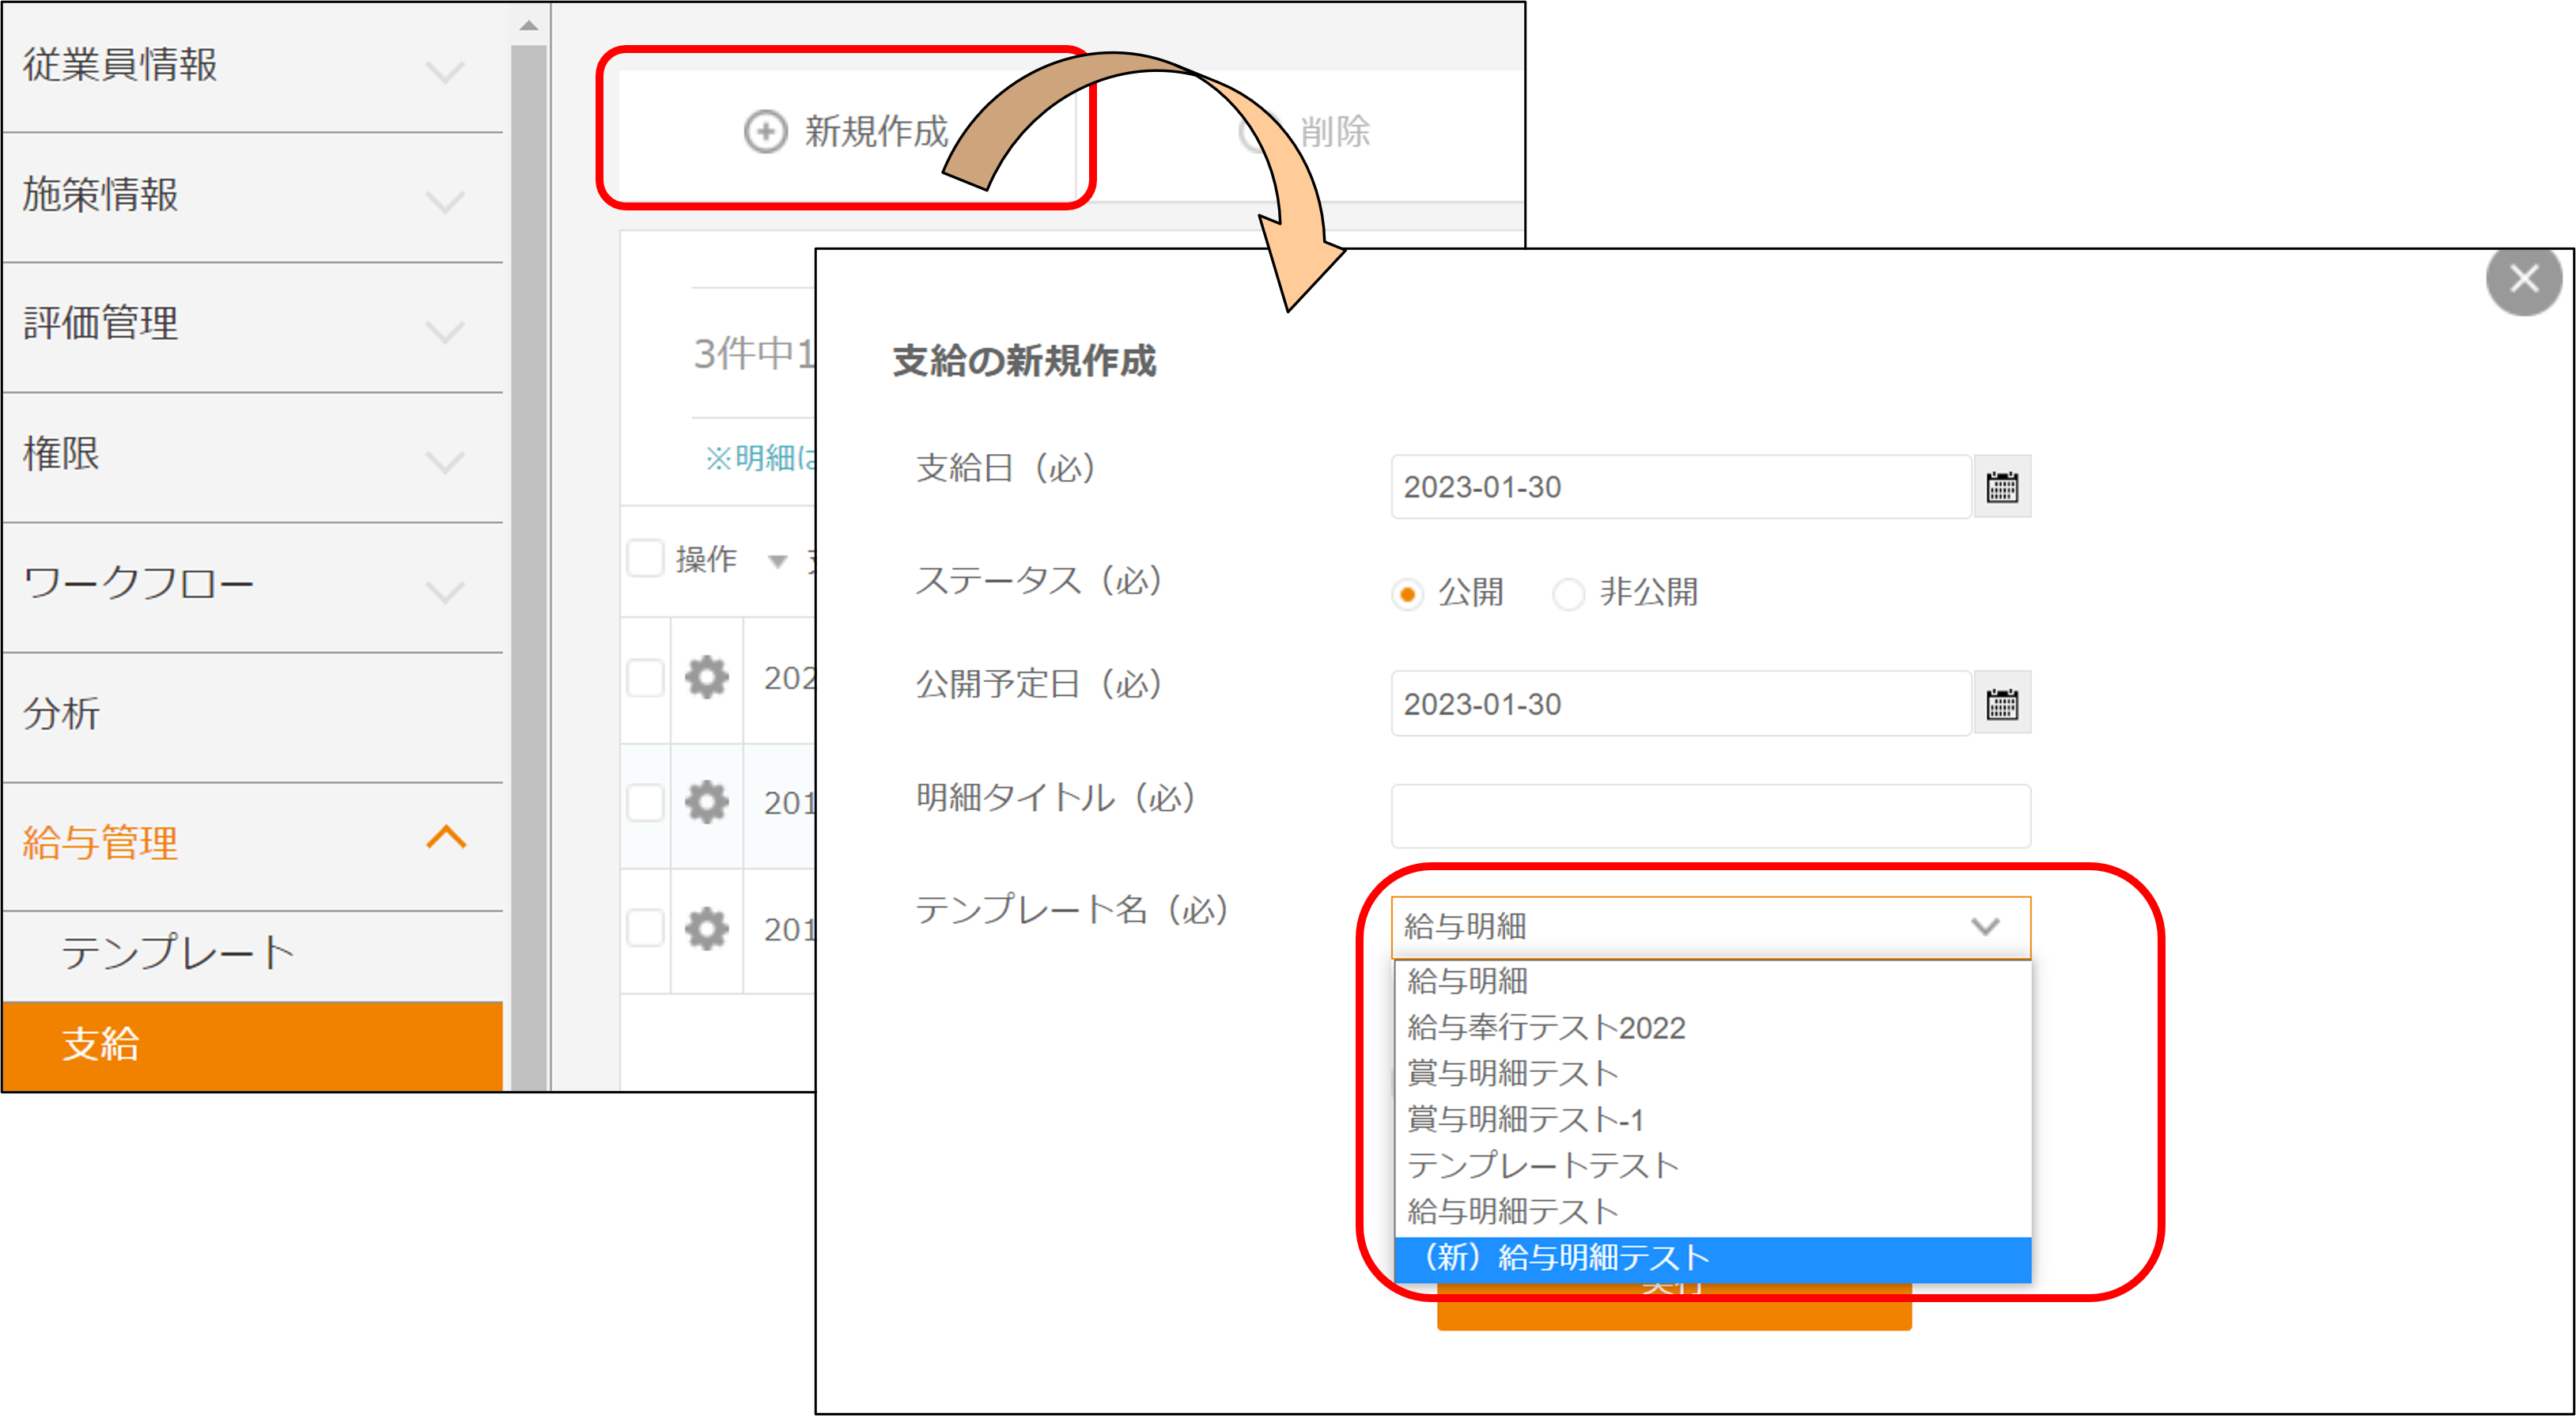Viewport: 2576px width, 1416px height.
Task: Click gear icon in first table row
Action: (706, 678)
